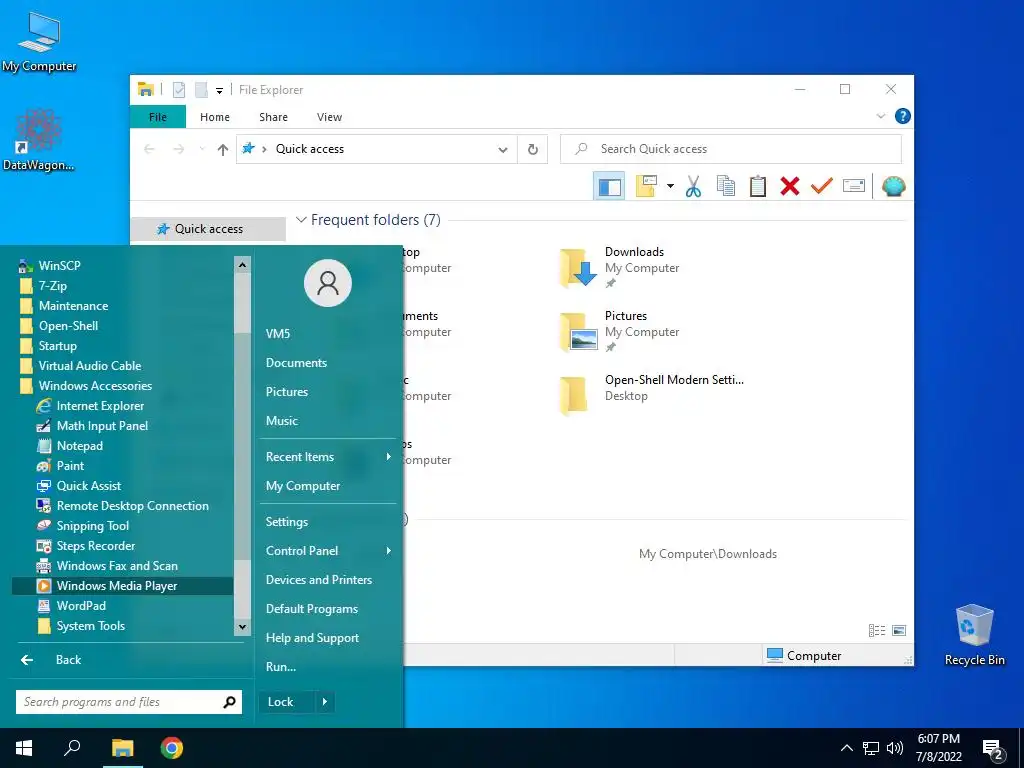Click the Cut scissors icon
Viewport: 1024px width, 768px height.
[693, 187]
